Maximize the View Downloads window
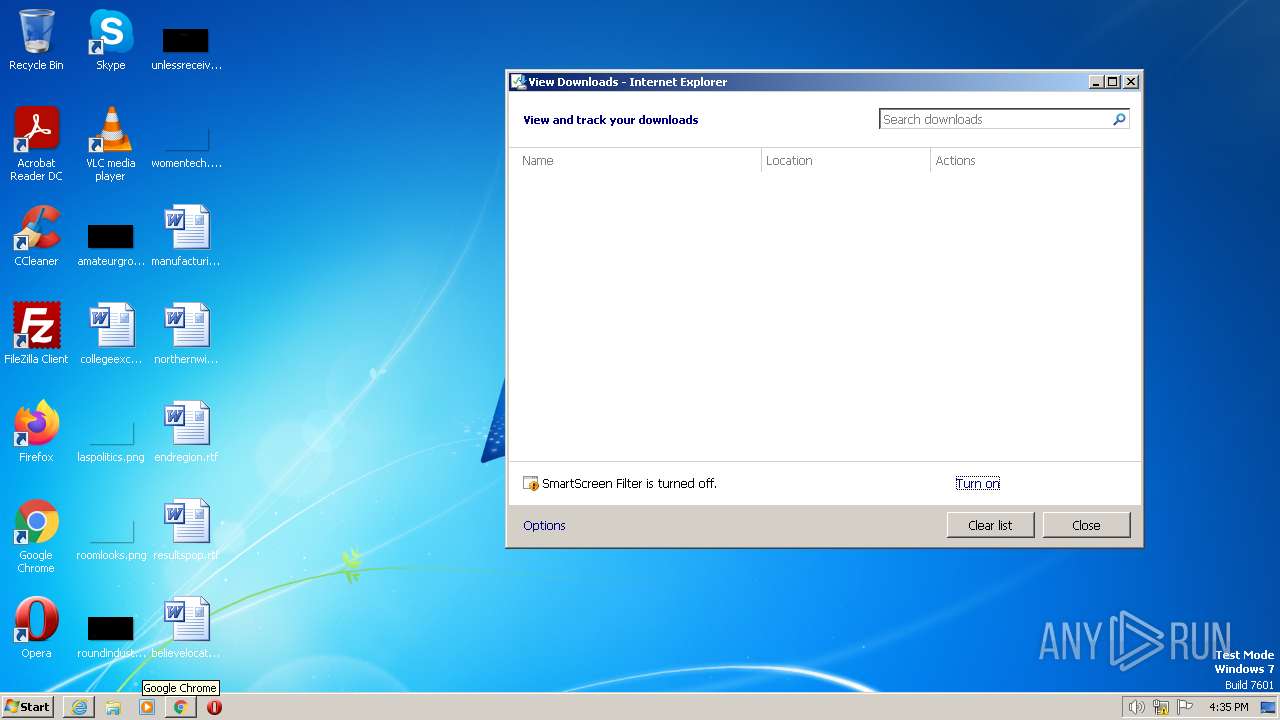The height and width of the screenshot is (720, 1280). coord(1112,82)
